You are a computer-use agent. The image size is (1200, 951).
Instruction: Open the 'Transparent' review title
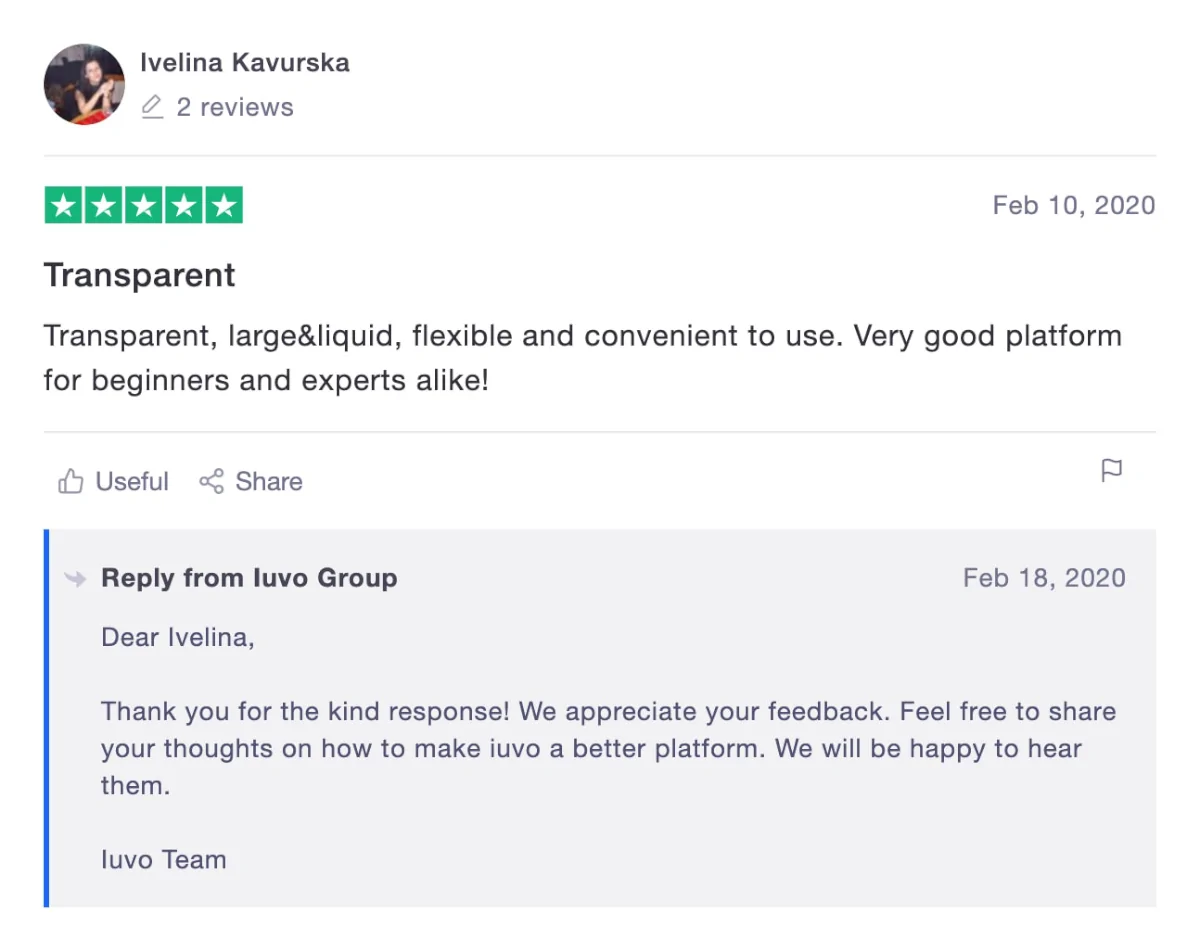(x=140, y=275)
